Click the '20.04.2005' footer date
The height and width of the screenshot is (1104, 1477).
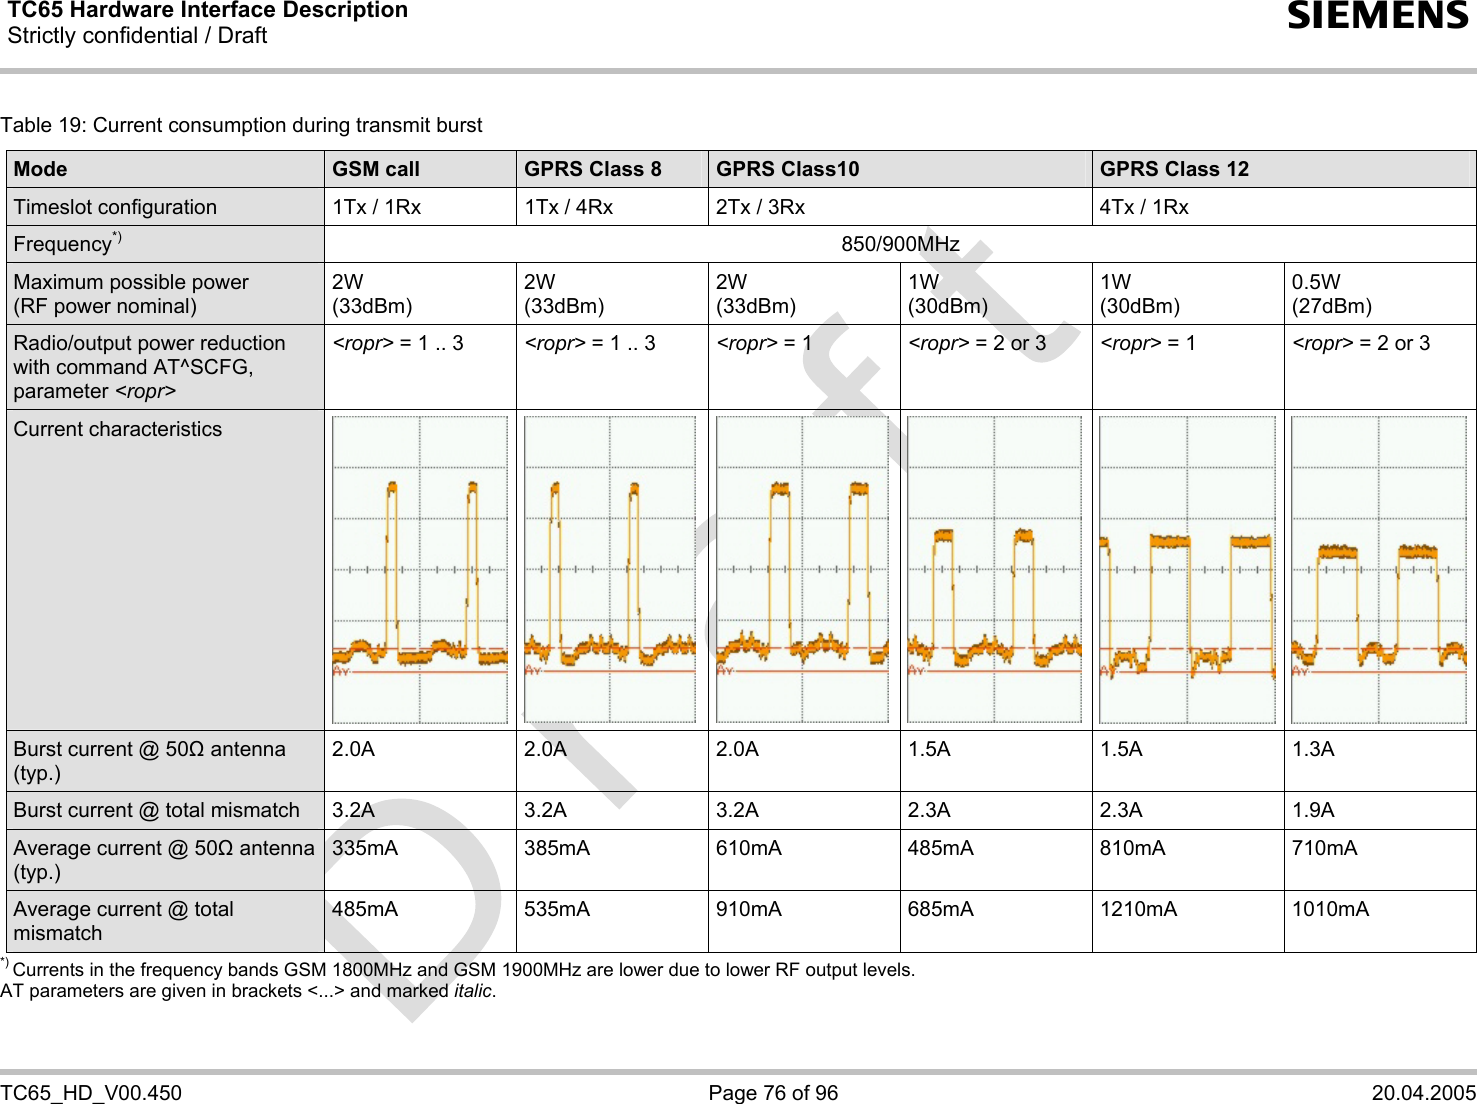point(1424,1093)
